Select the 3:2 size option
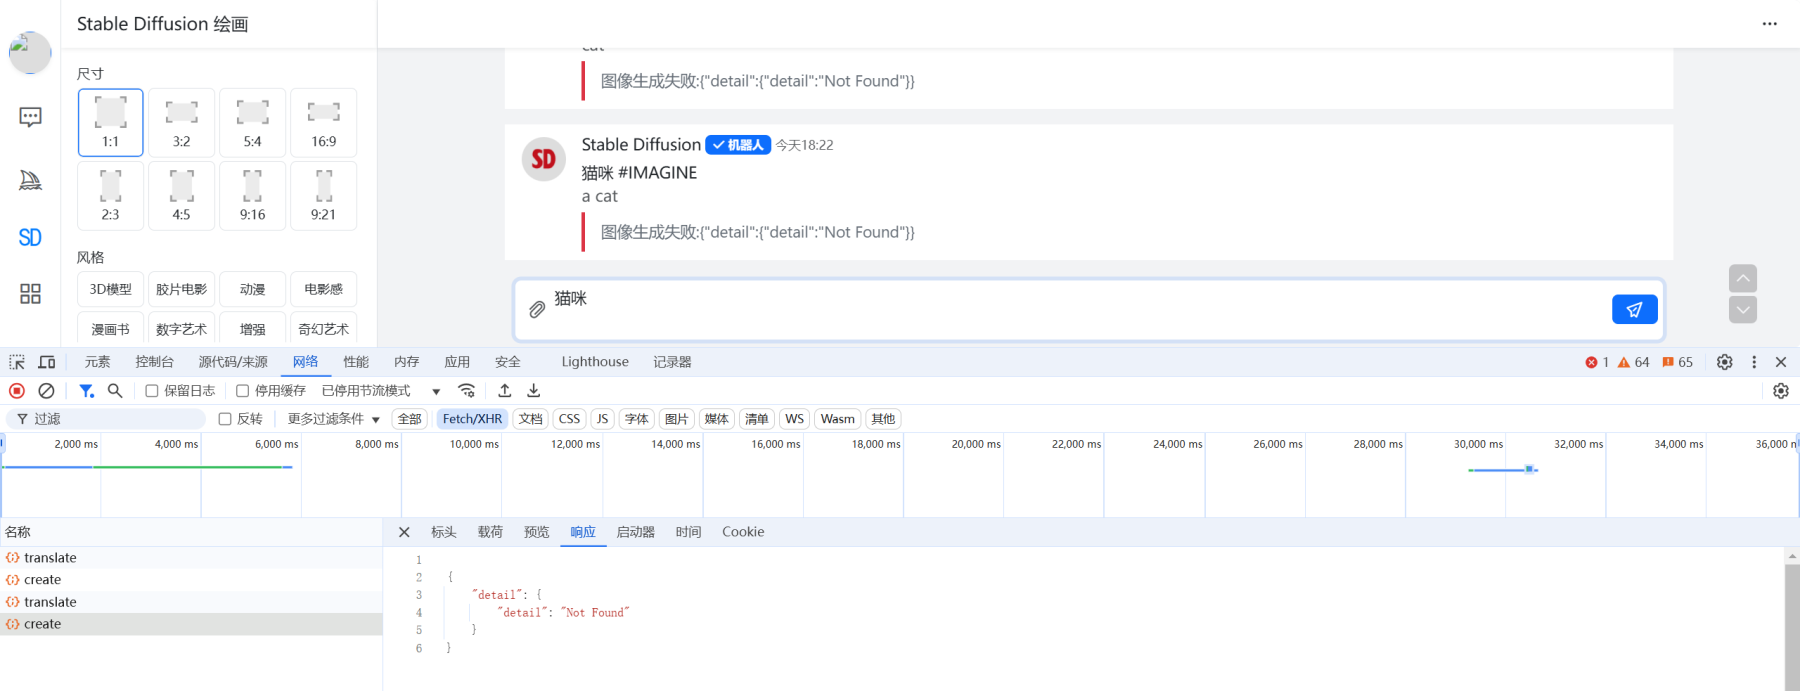 pos(181,122)
